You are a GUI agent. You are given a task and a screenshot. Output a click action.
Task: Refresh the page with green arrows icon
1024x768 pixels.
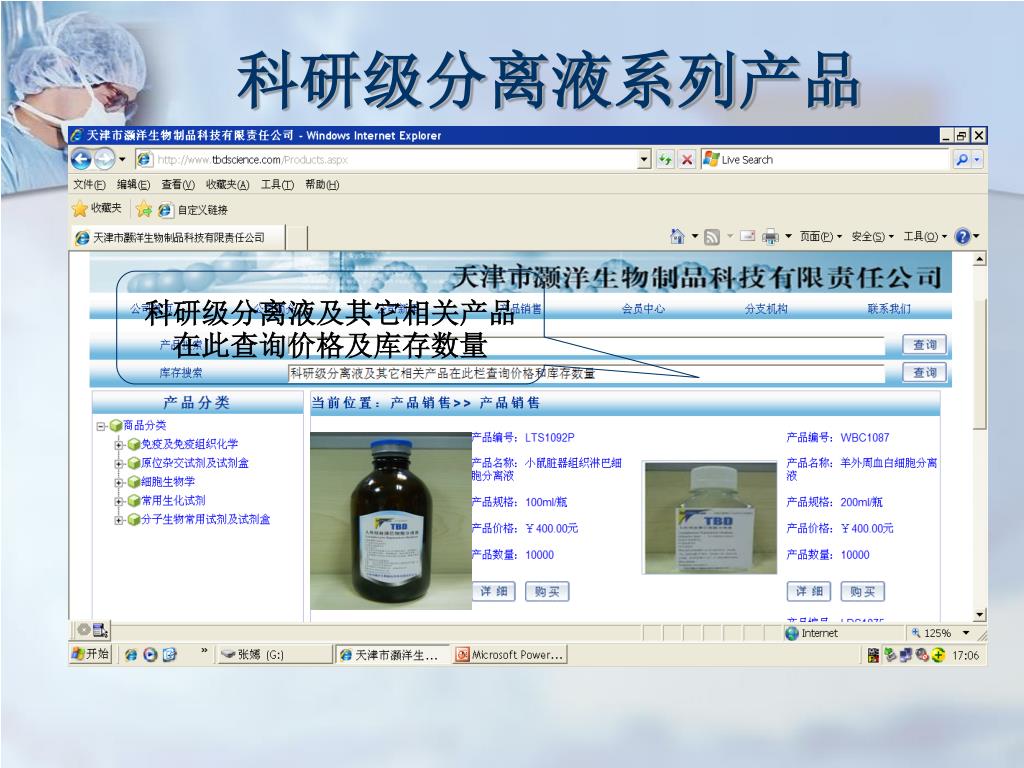coord(665,159)
